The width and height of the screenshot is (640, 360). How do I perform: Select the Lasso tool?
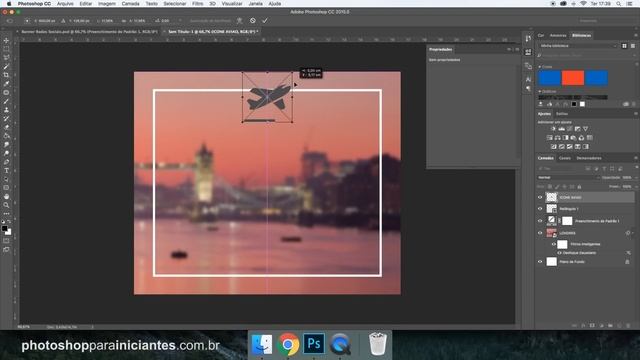(x=6, y=58)
